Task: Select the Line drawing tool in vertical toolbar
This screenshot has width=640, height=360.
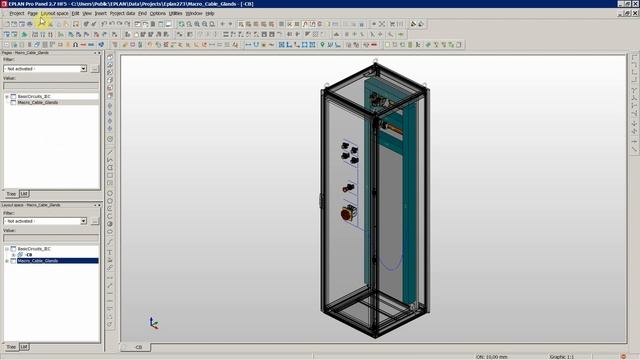Action: (x=110, y=153)
